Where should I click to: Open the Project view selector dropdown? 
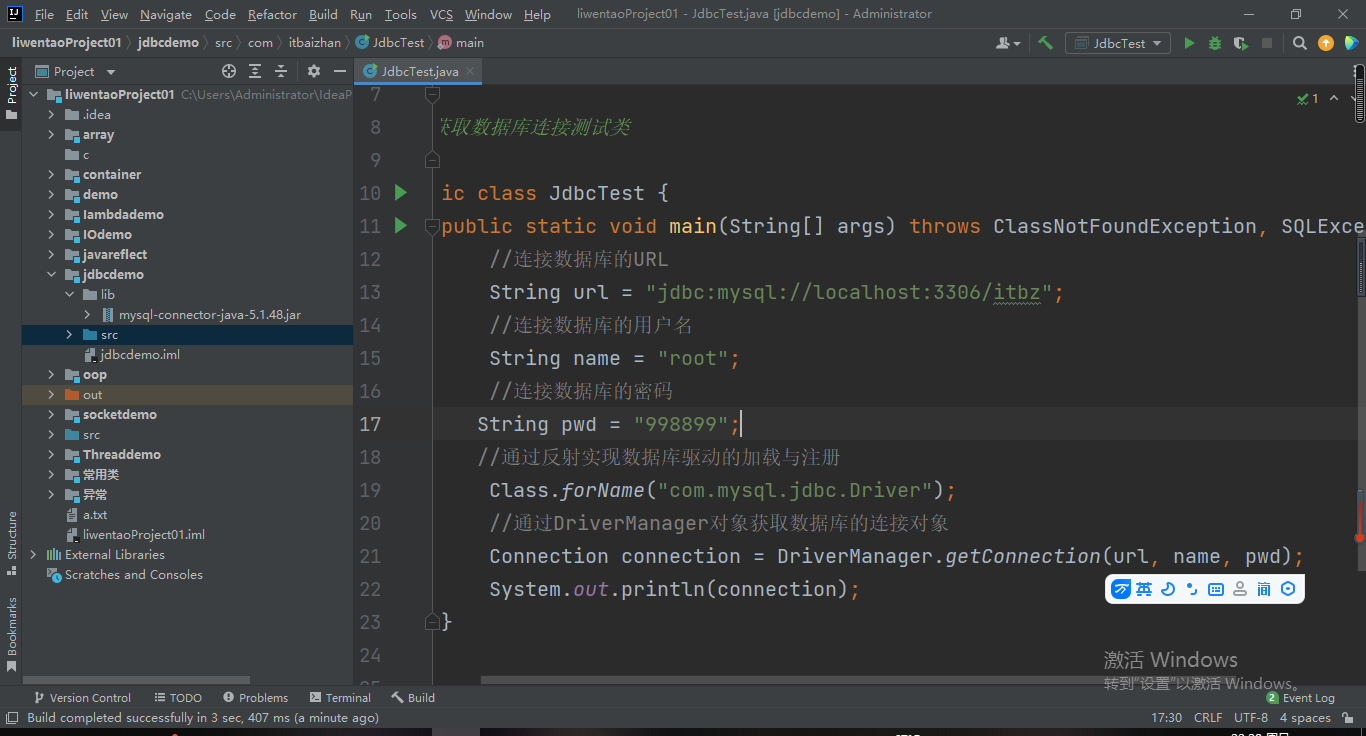[x=75, y=71]
